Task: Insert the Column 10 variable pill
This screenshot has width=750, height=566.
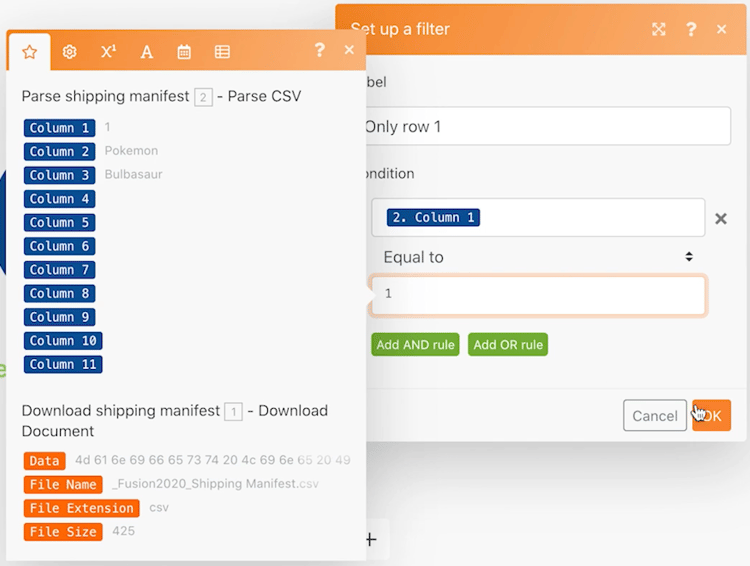Action: (x=63, y=341)
